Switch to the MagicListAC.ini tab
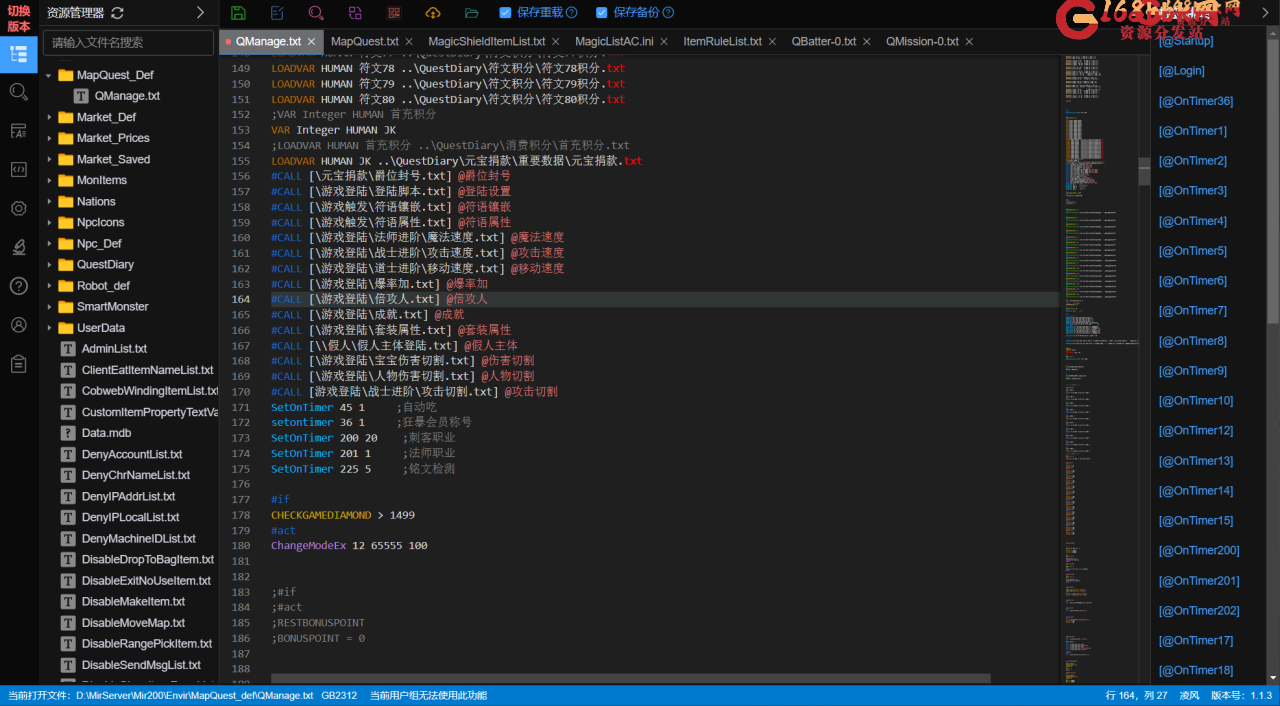 pyautogui.click(x=614, y=42)
